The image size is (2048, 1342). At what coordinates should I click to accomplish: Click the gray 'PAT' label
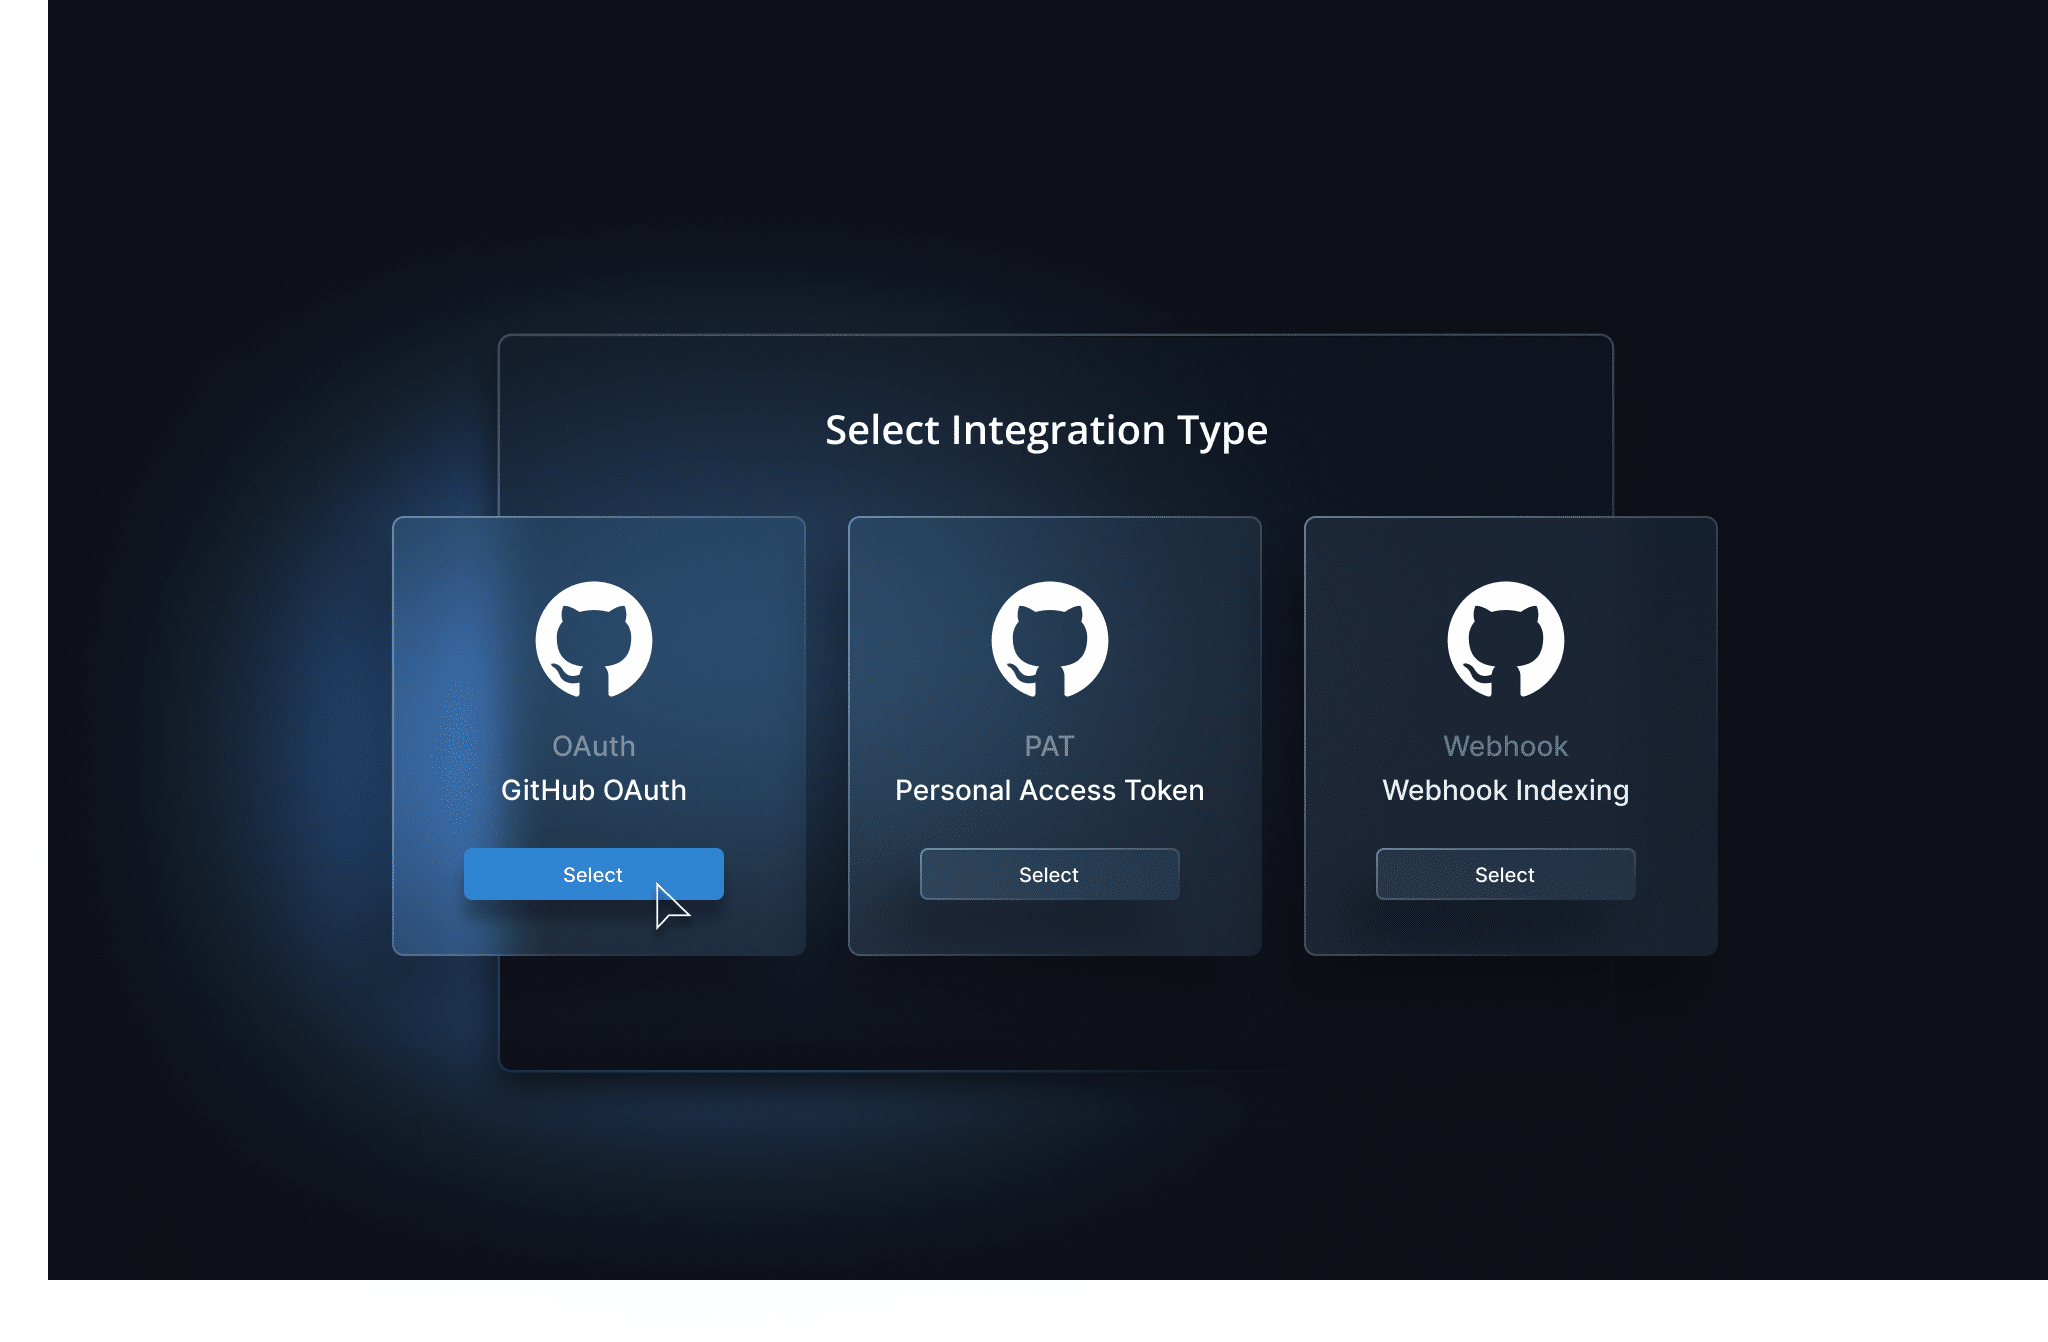coord(1050,746)
